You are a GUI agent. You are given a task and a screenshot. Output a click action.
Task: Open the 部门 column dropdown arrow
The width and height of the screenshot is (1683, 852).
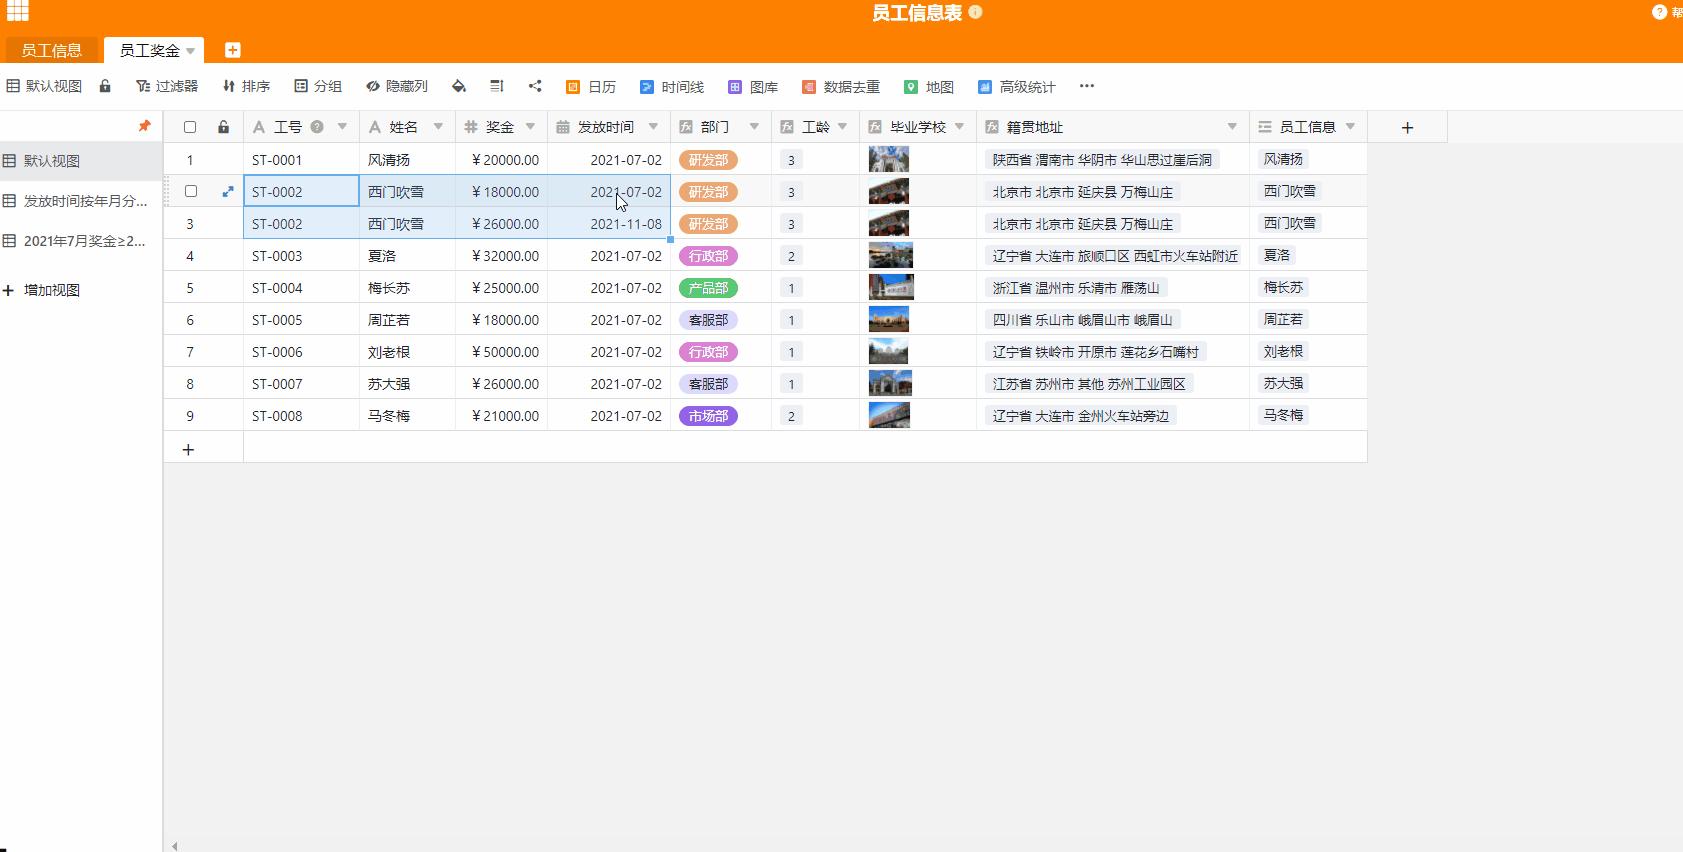click(x=754, y=127)
